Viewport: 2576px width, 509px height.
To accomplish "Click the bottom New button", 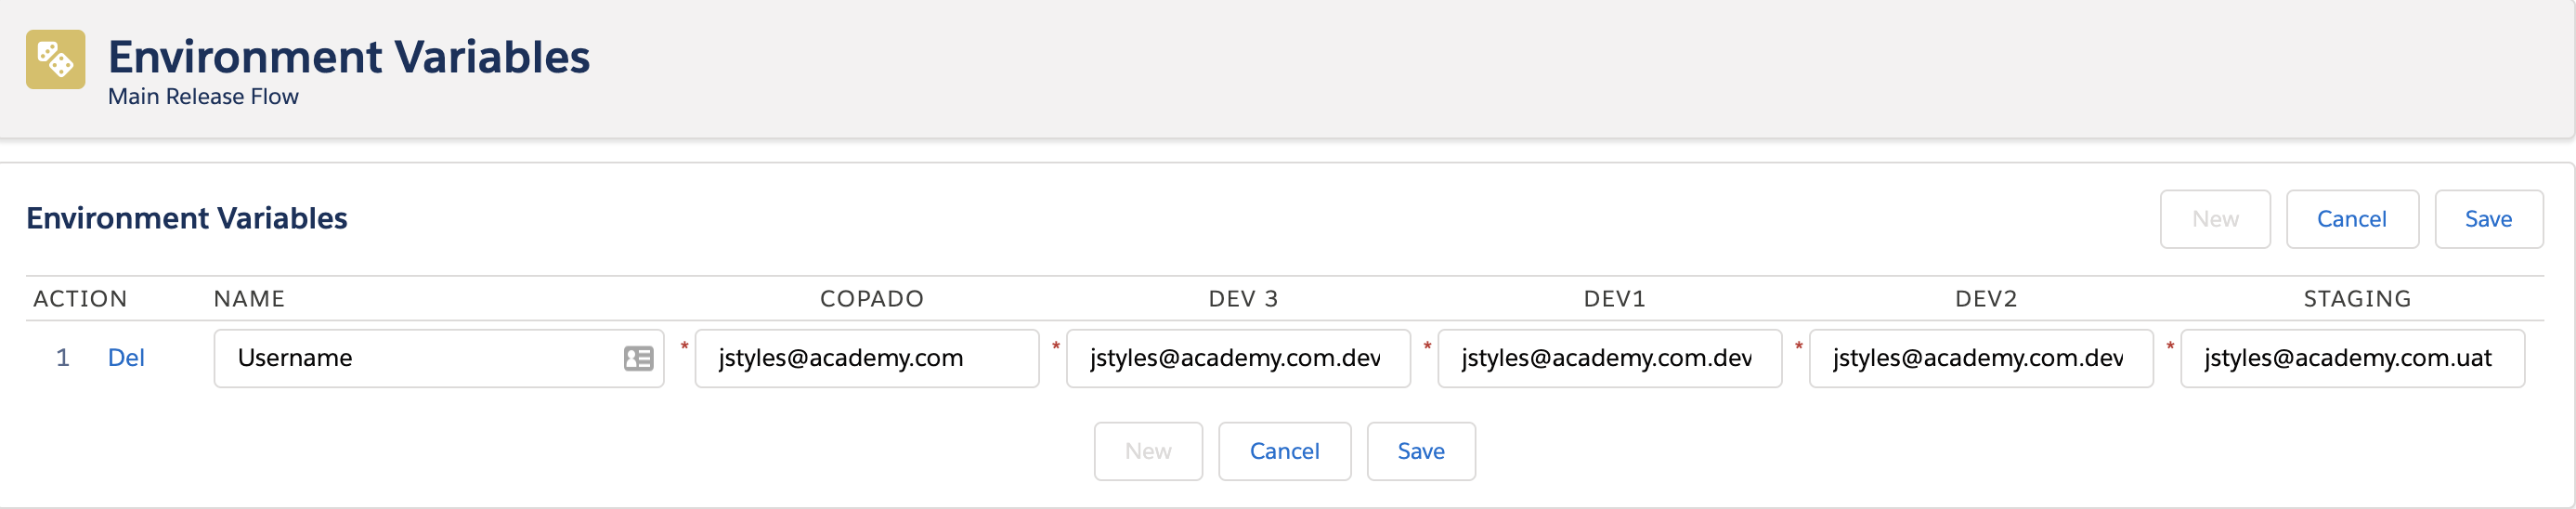I will 1148,451.
